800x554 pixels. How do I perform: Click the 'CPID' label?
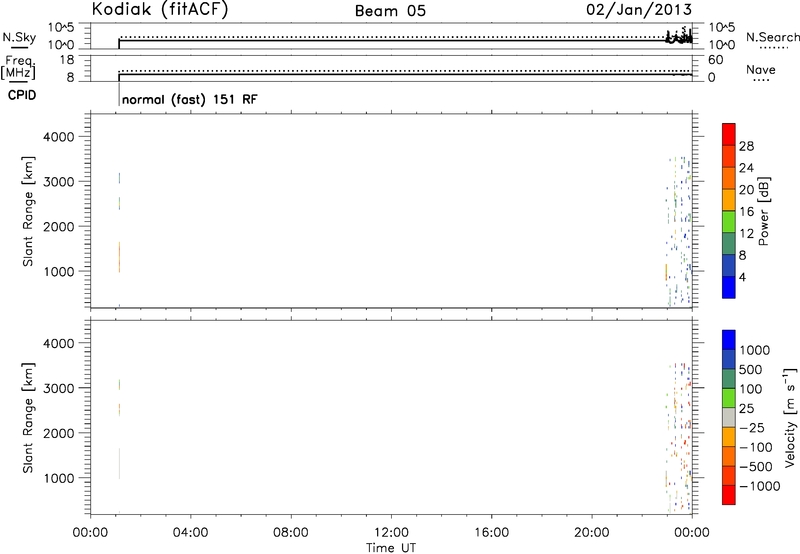coord(22,95)
